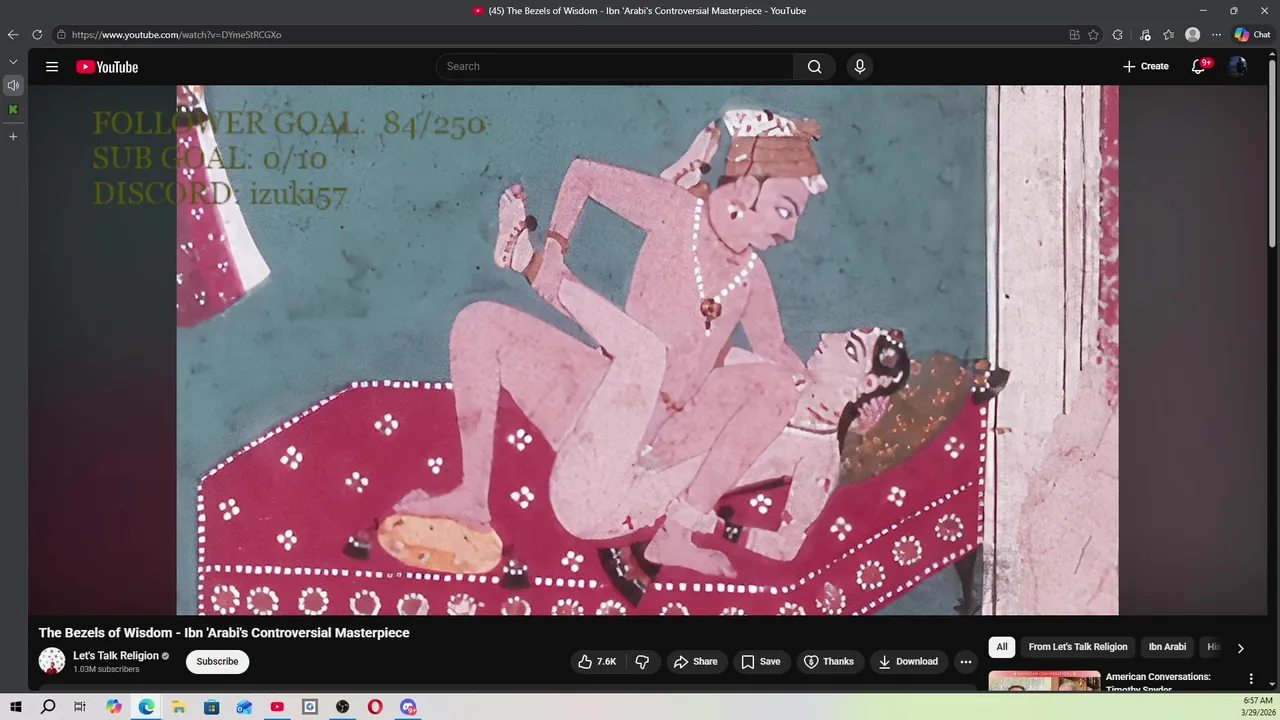
Task: Open the YouTube account avatar menu
Action: tap(1238, 67)
